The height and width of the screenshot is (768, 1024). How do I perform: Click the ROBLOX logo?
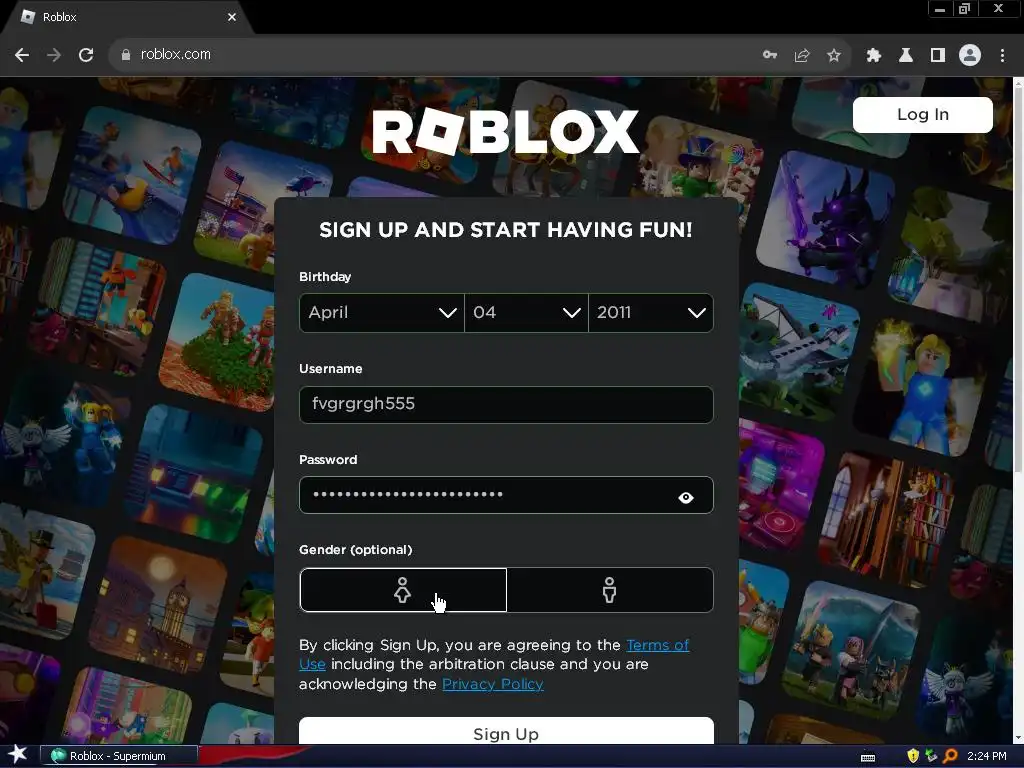[x=505, y=132]
